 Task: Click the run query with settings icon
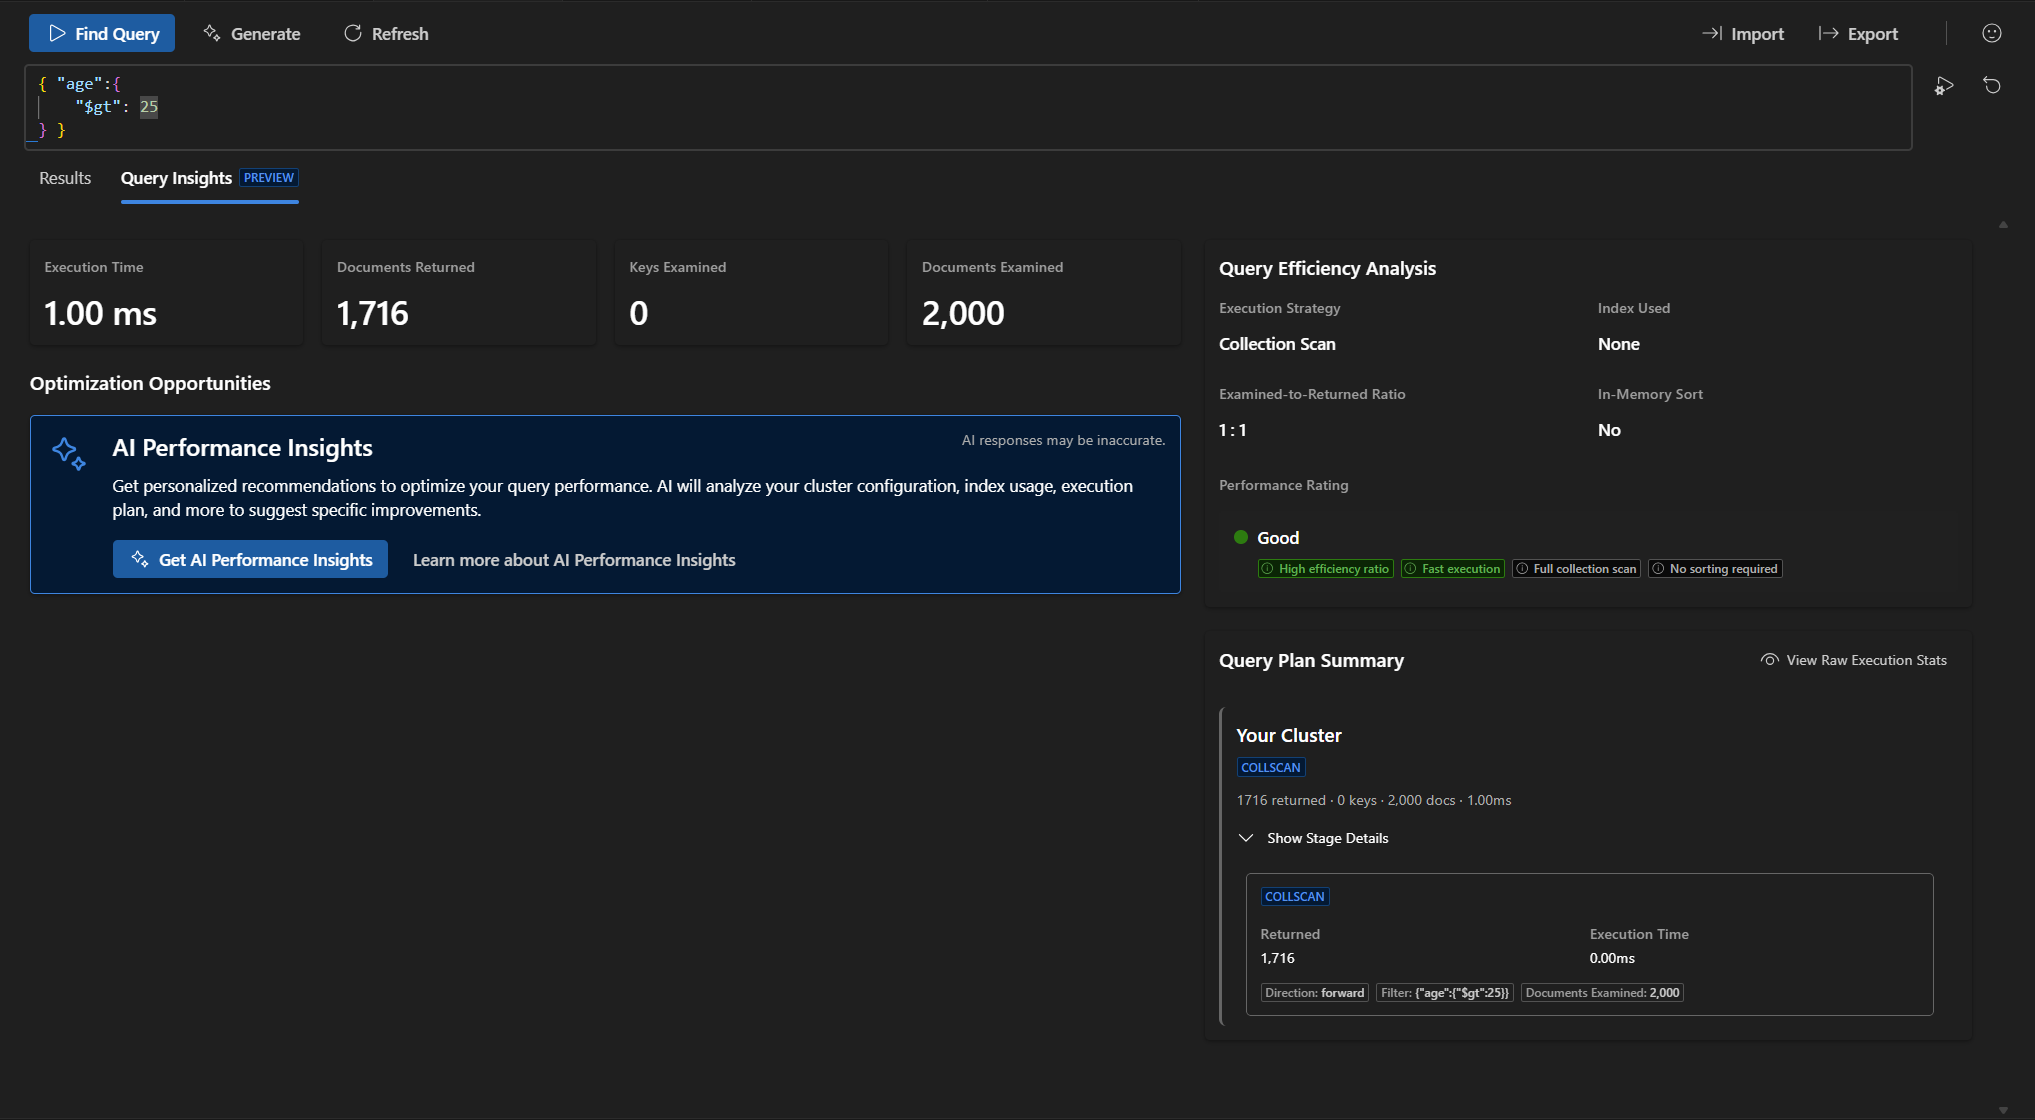pyautogui.click(x=1943, y=86)
